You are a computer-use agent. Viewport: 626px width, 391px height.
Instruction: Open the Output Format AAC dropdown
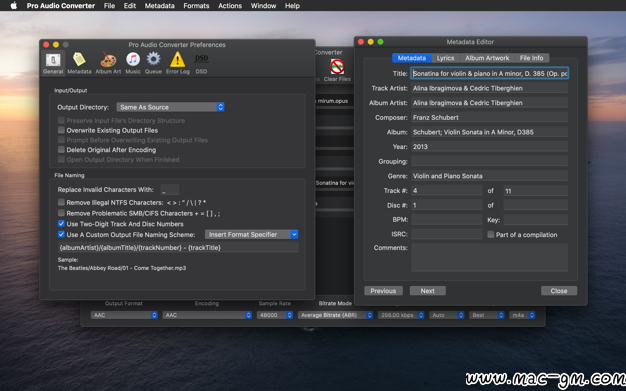click(x=124, y=315)
